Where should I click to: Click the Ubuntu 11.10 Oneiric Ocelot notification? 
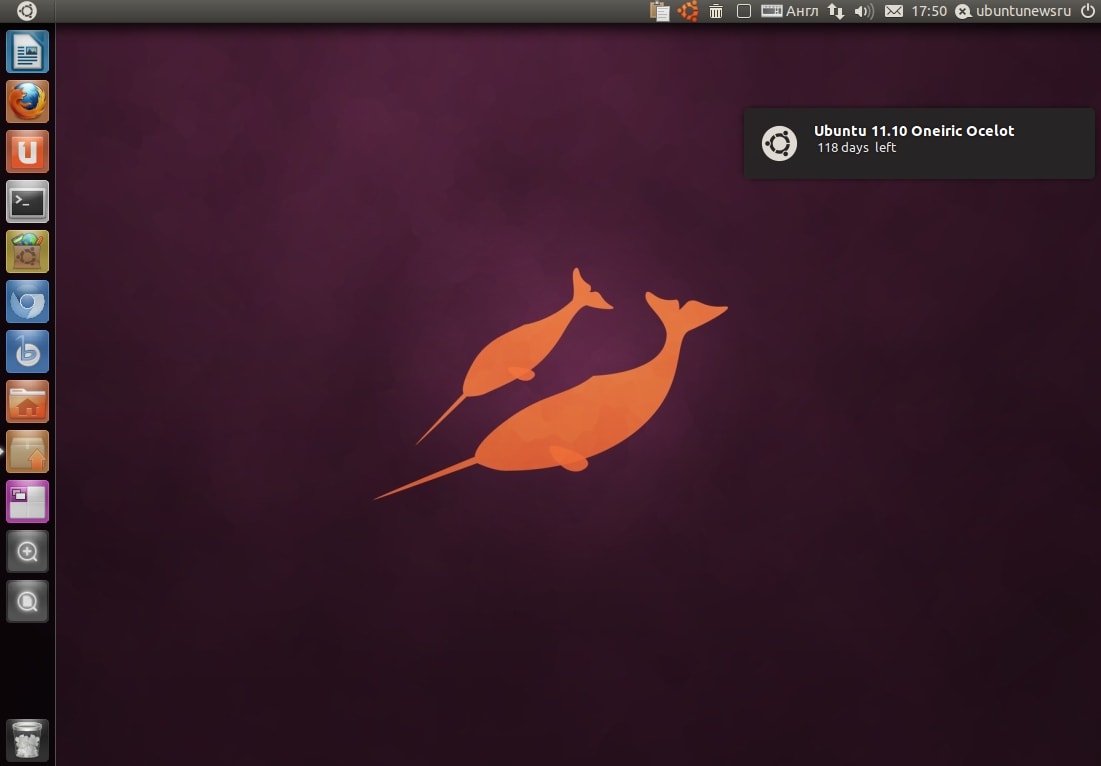click(x=919, y=143)
